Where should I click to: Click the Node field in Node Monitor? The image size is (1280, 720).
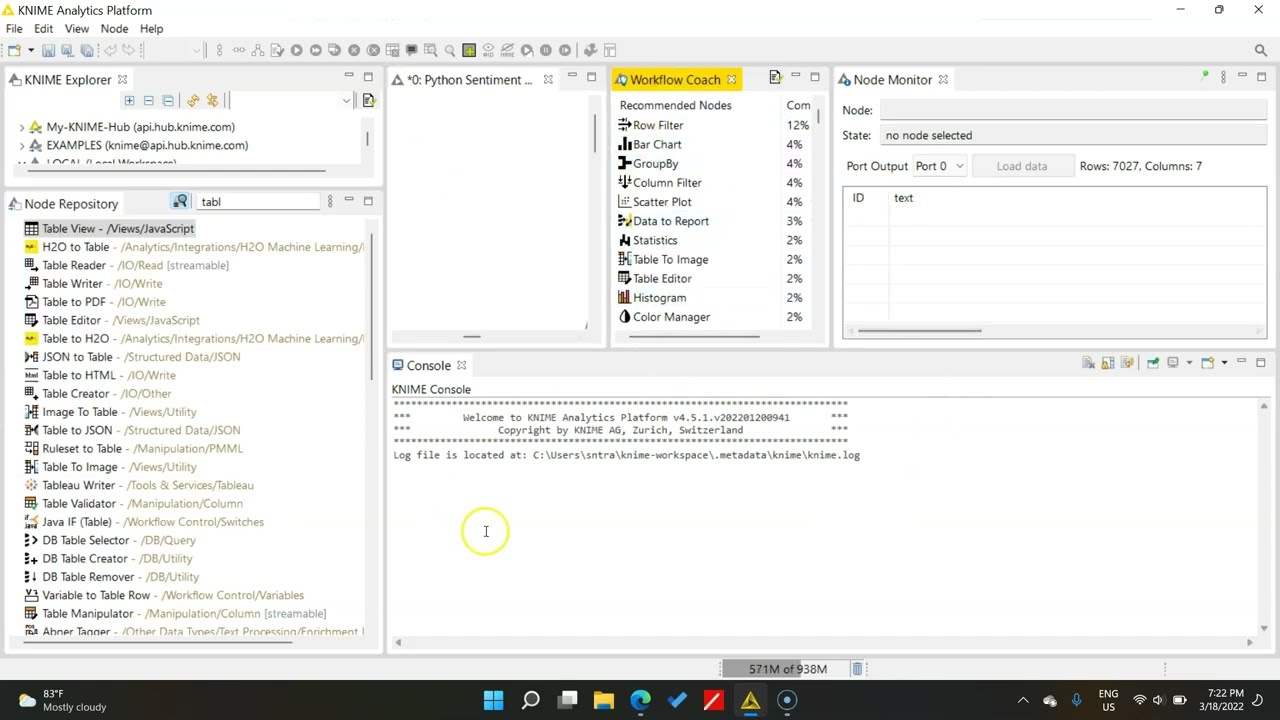[x=1073, y=110]
